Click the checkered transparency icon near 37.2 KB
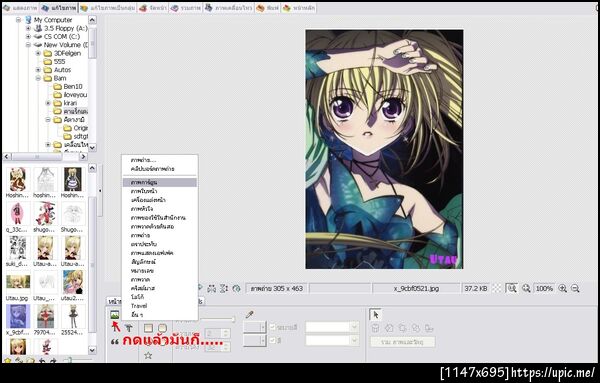600x383 pixels. point(496,288)
